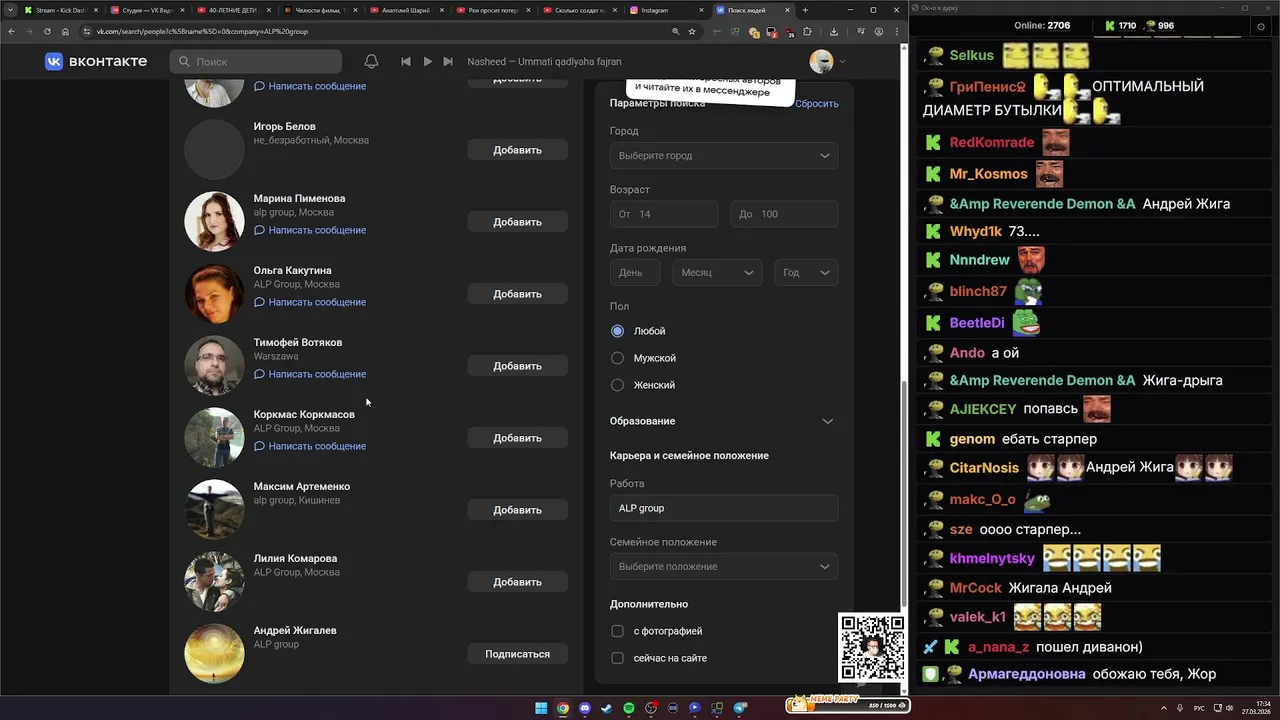Add Марина Пименова as friend
The width and height of the screenshot is (1280, 720).
click(517, 222)
